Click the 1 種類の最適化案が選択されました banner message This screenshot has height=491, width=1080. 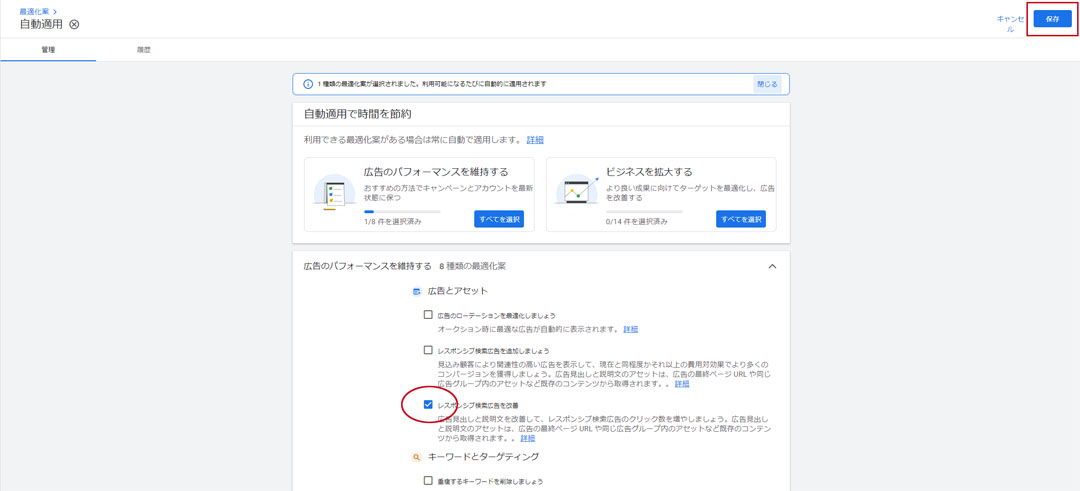pyautogui.click(x=431, y=84)
